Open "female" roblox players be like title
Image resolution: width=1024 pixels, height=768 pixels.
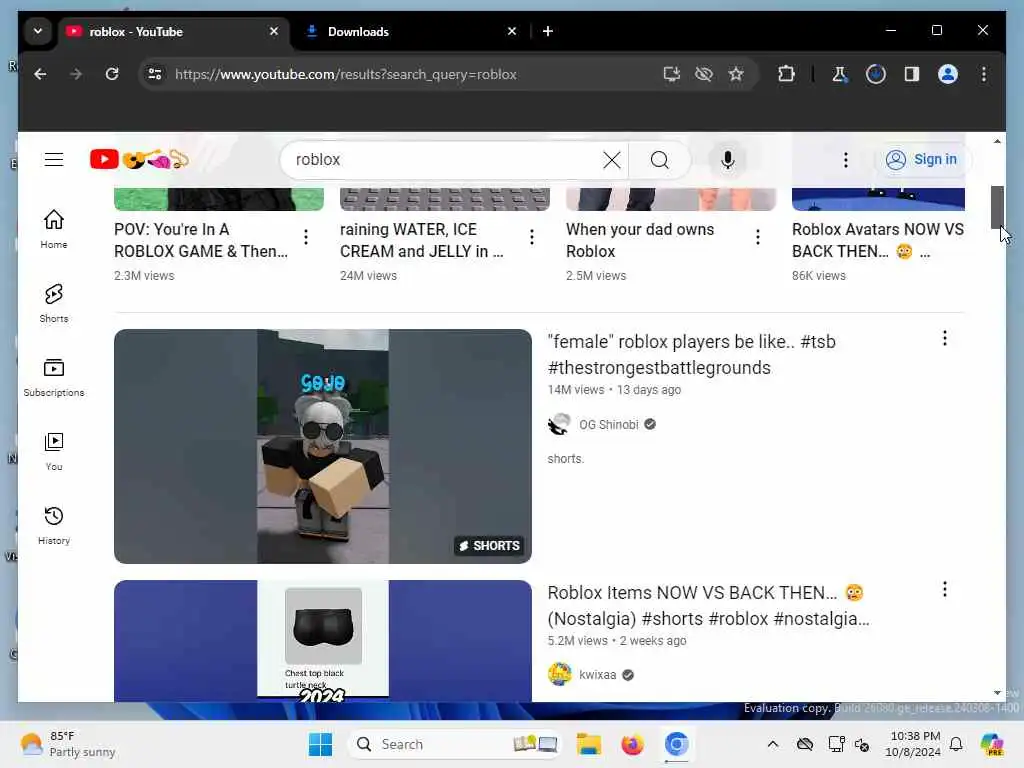692,355
